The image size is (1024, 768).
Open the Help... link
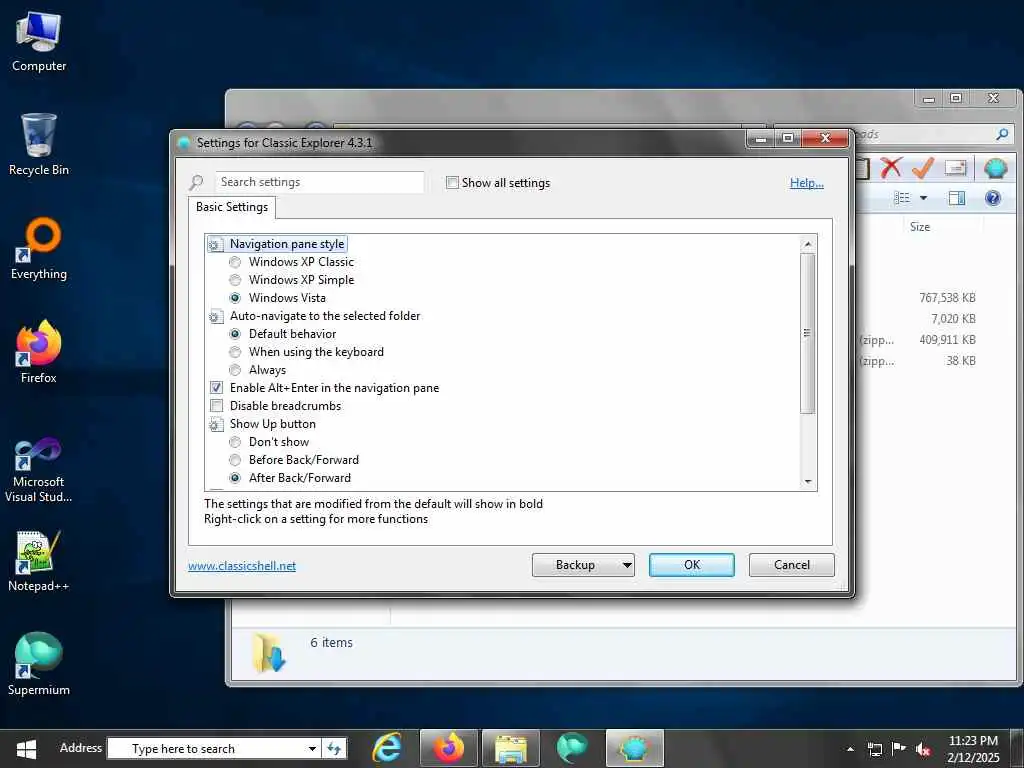pyautogui.click(x=807, y=183)
